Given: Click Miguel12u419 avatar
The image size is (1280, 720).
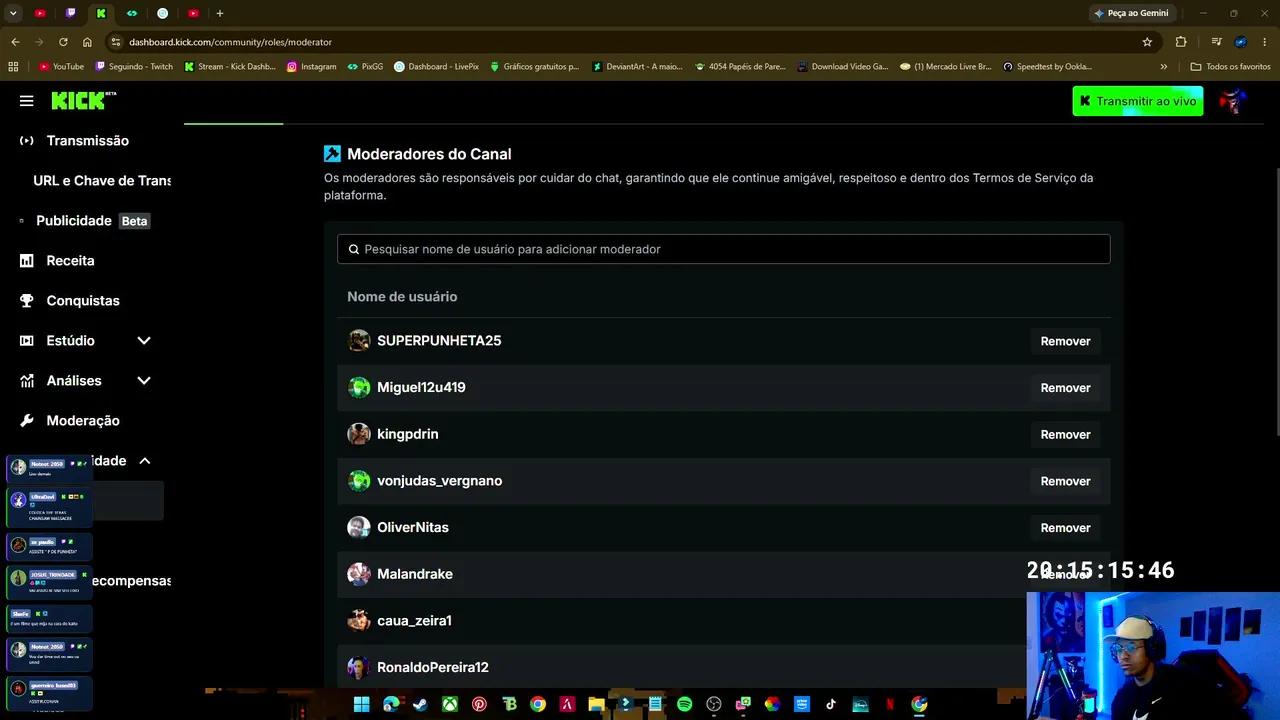Looking at the screenshot, I should coord(359,387).
